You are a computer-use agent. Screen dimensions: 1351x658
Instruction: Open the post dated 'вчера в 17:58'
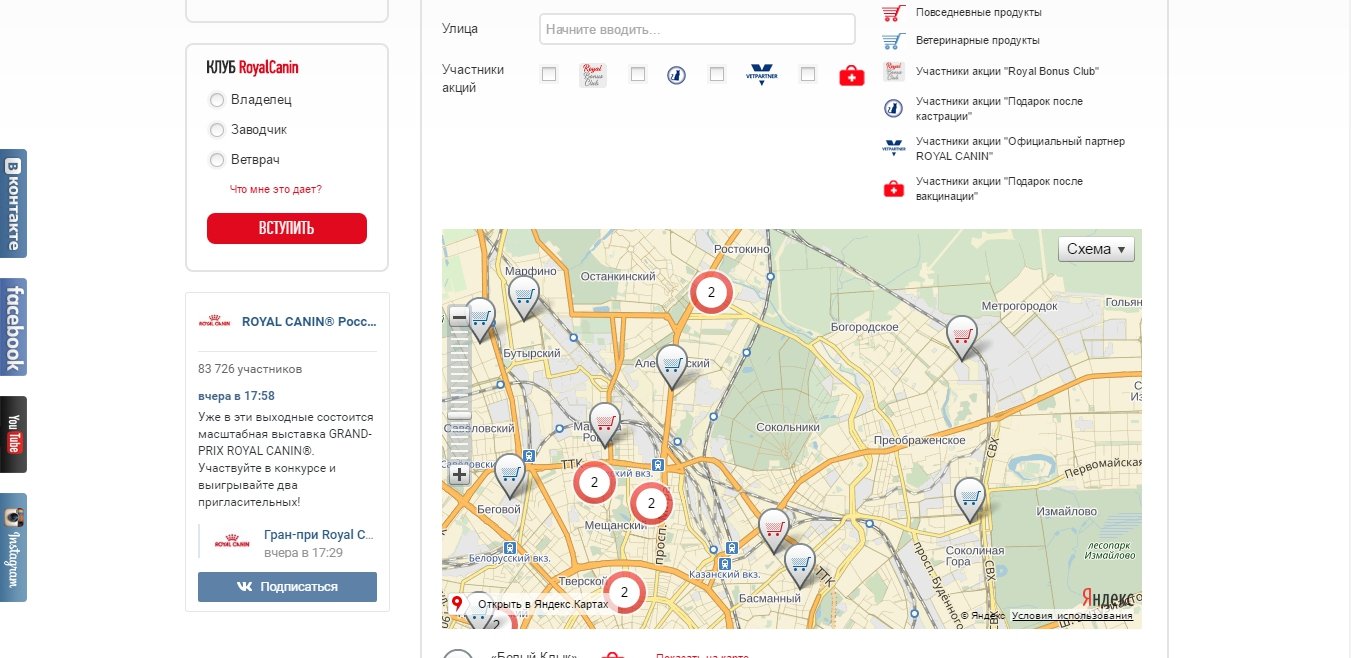[x=236, y=396]
